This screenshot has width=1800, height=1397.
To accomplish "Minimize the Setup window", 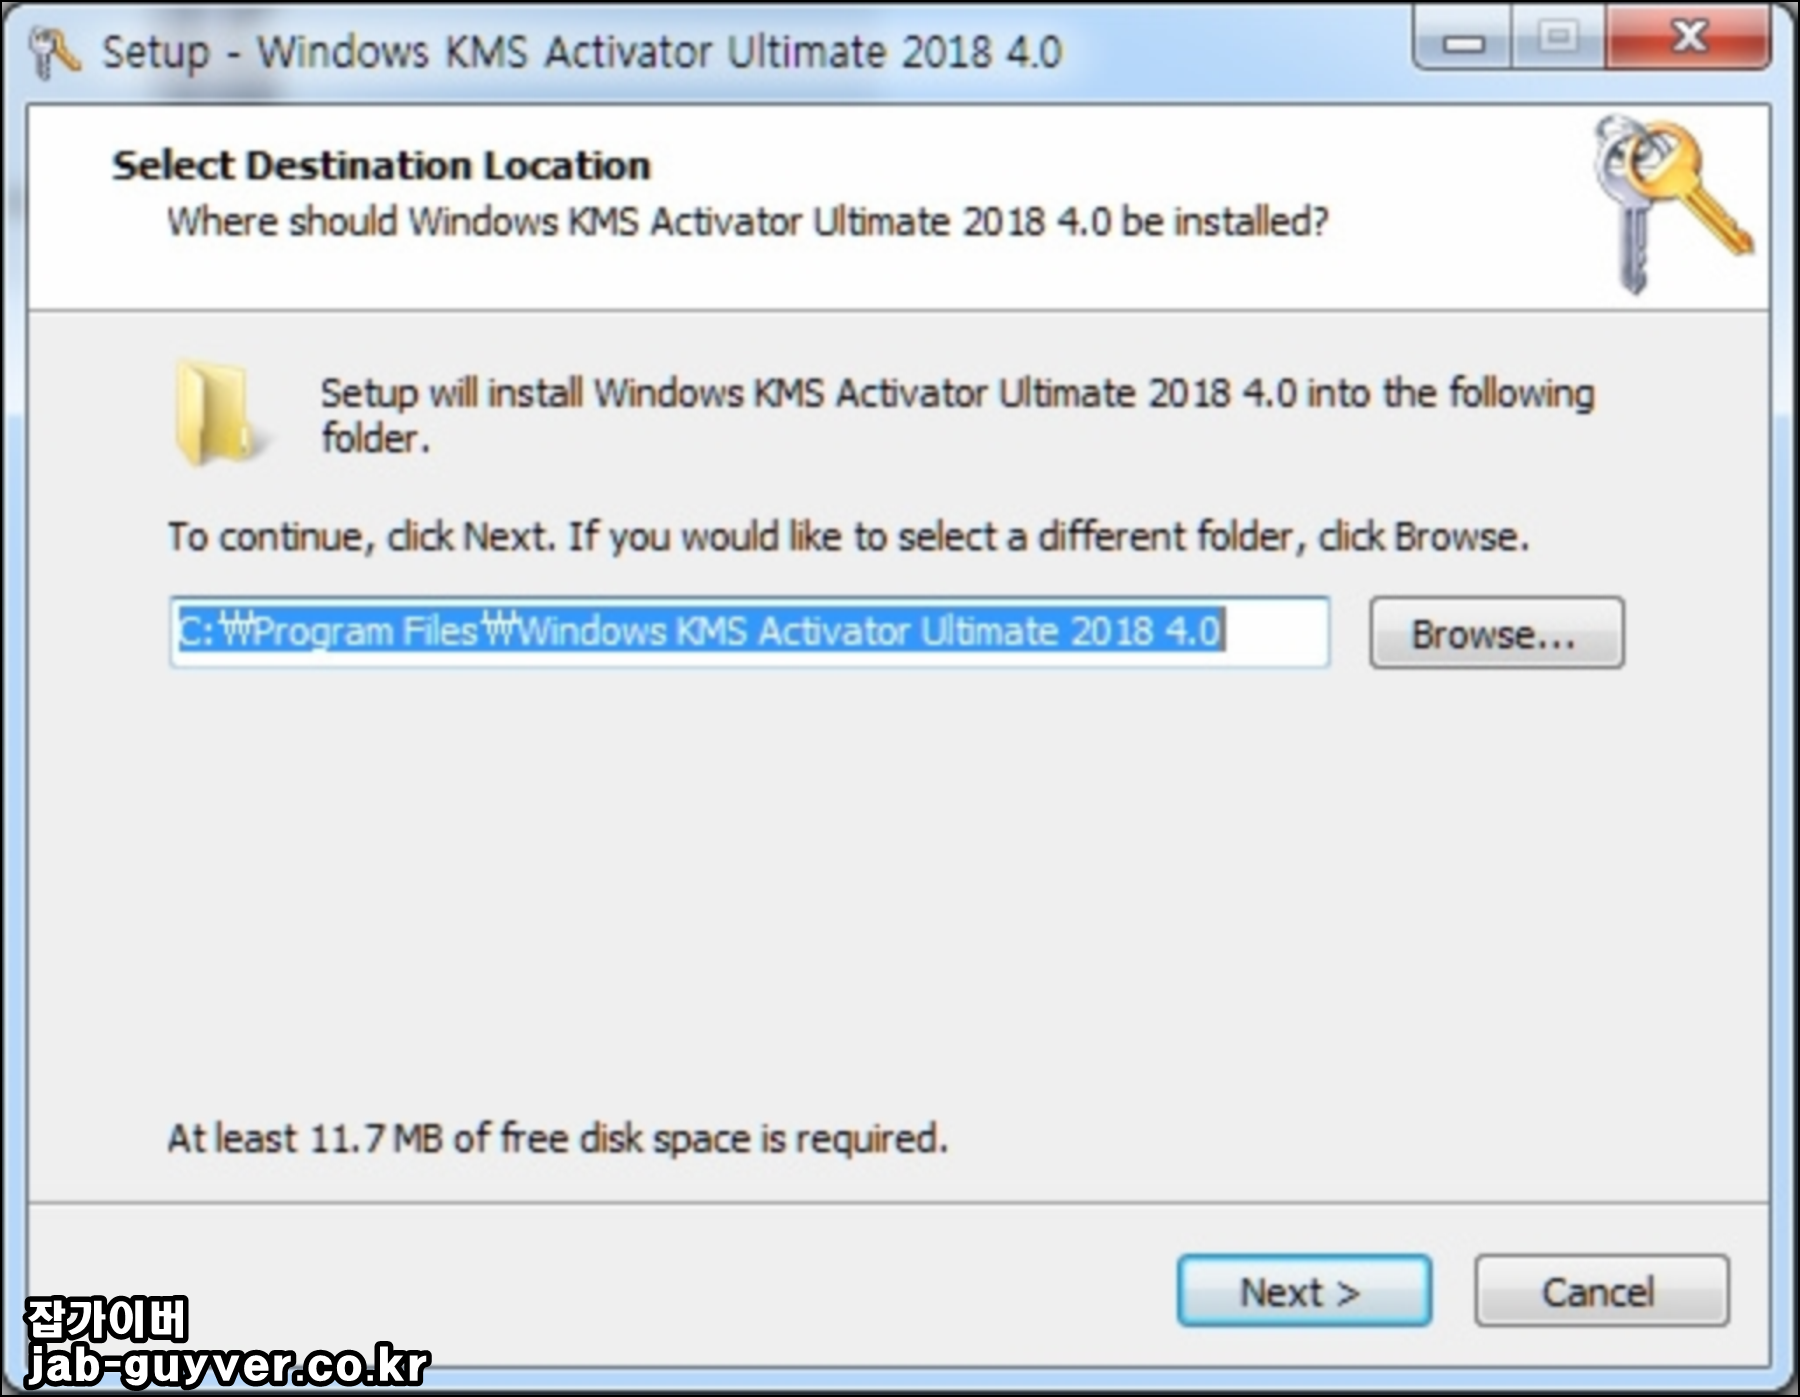I will click(x=1464, y=40).
